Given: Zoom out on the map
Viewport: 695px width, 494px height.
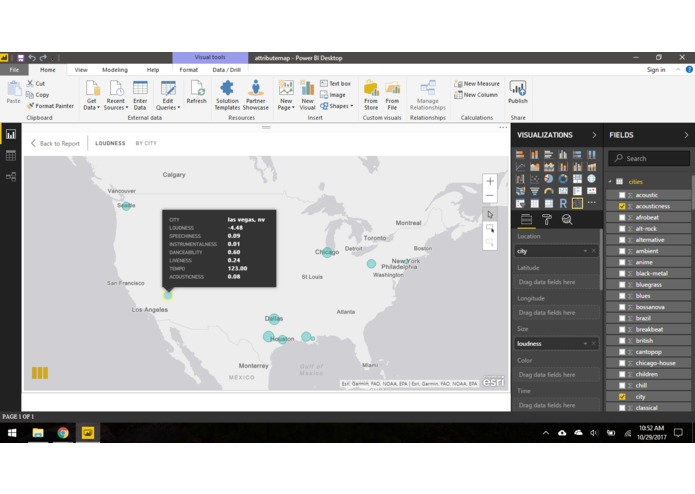Looking at the screenshot, I should pos(490,195).
